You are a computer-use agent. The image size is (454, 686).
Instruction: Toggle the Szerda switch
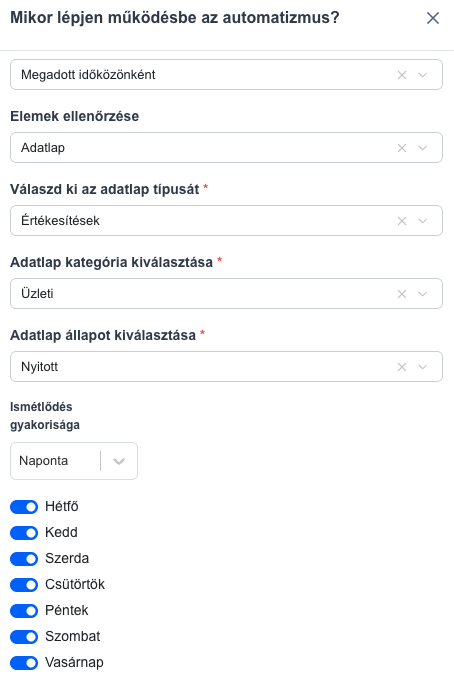24,559
